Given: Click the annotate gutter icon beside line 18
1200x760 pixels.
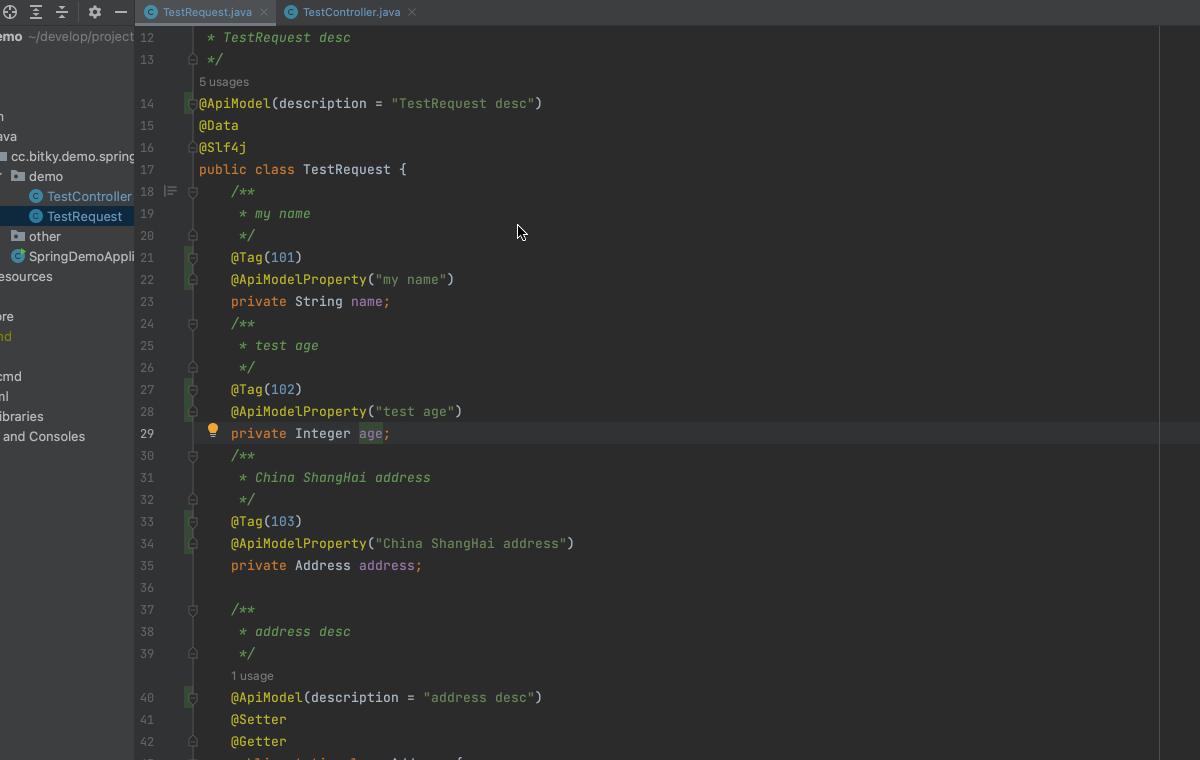Looking at the screenshot, I should point(170,191).
